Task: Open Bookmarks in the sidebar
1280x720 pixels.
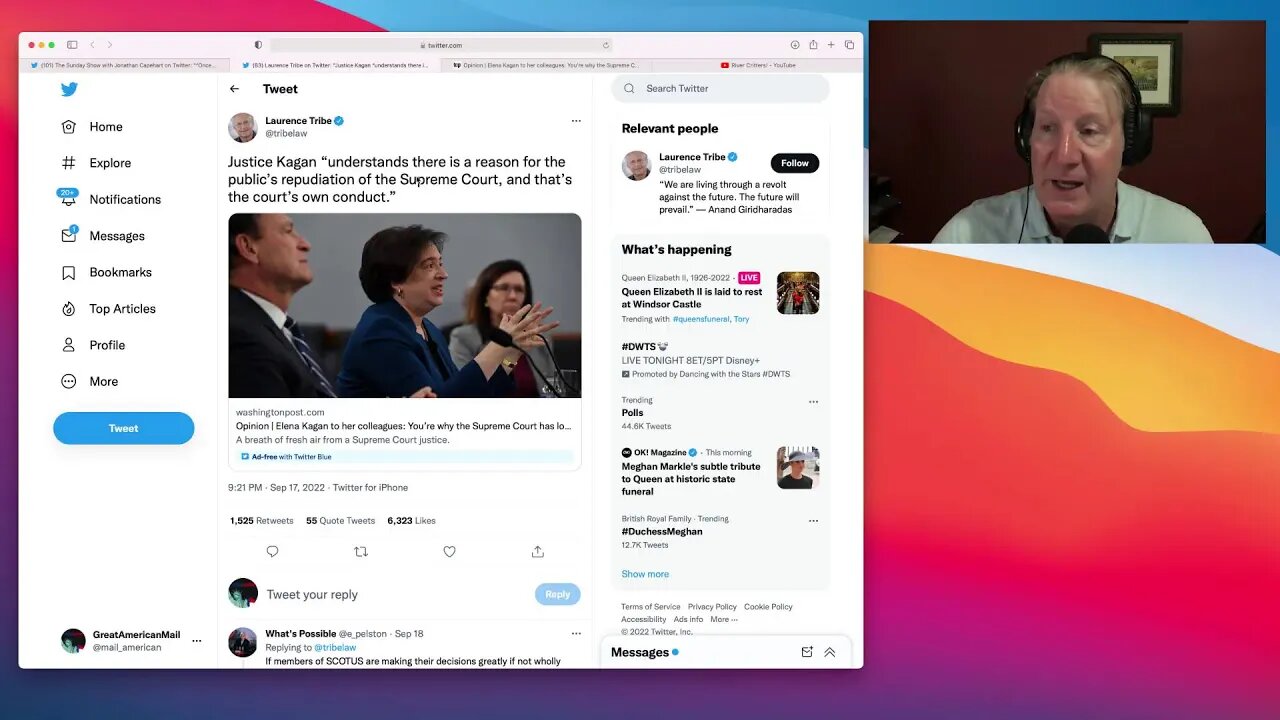Action: [x=106, y=272]
